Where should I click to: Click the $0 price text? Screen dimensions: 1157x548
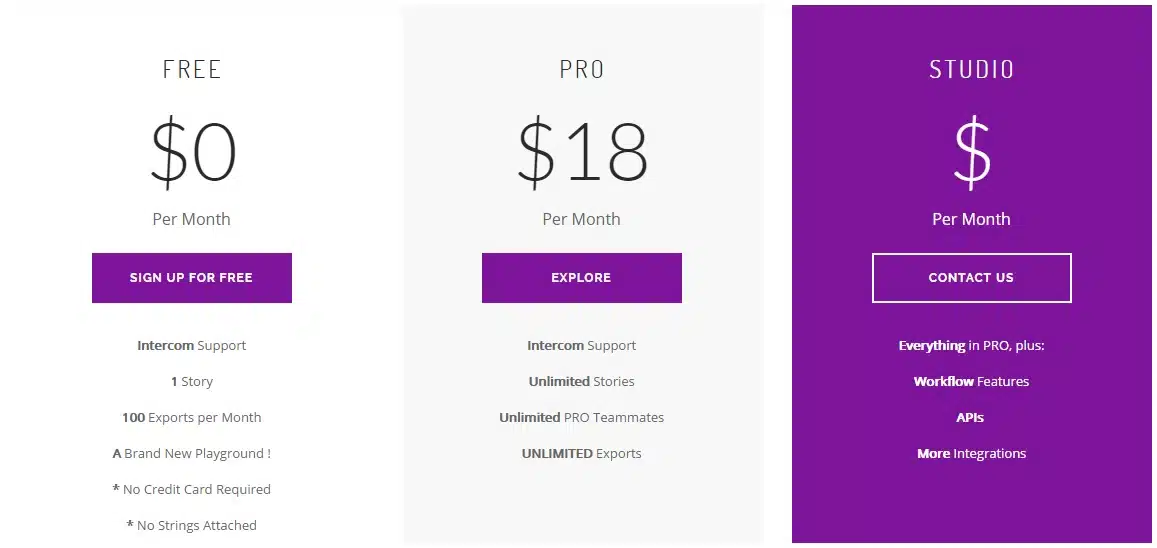[193, 154]
